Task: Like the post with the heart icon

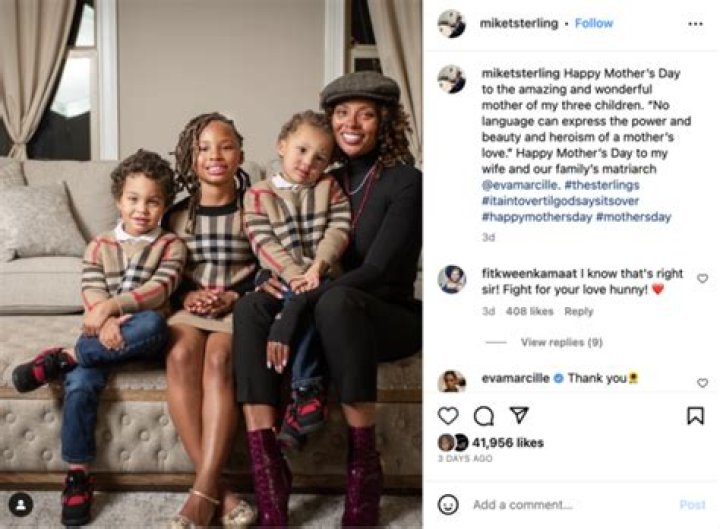Action: click(x=448, y=416)
